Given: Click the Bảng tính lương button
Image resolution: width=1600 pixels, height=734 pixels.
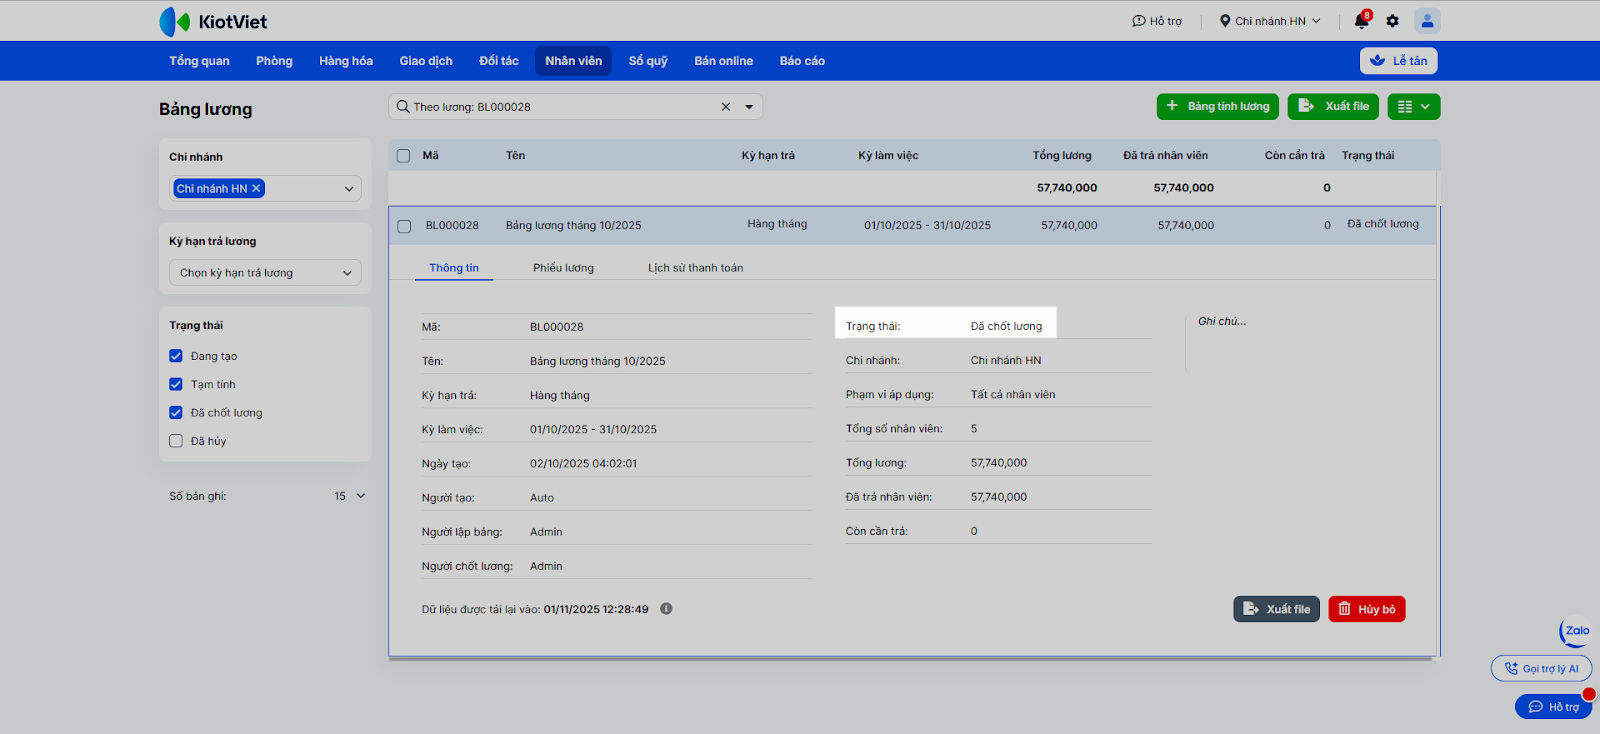Looking at the screenshot, I should click(x=1217, y=107).
